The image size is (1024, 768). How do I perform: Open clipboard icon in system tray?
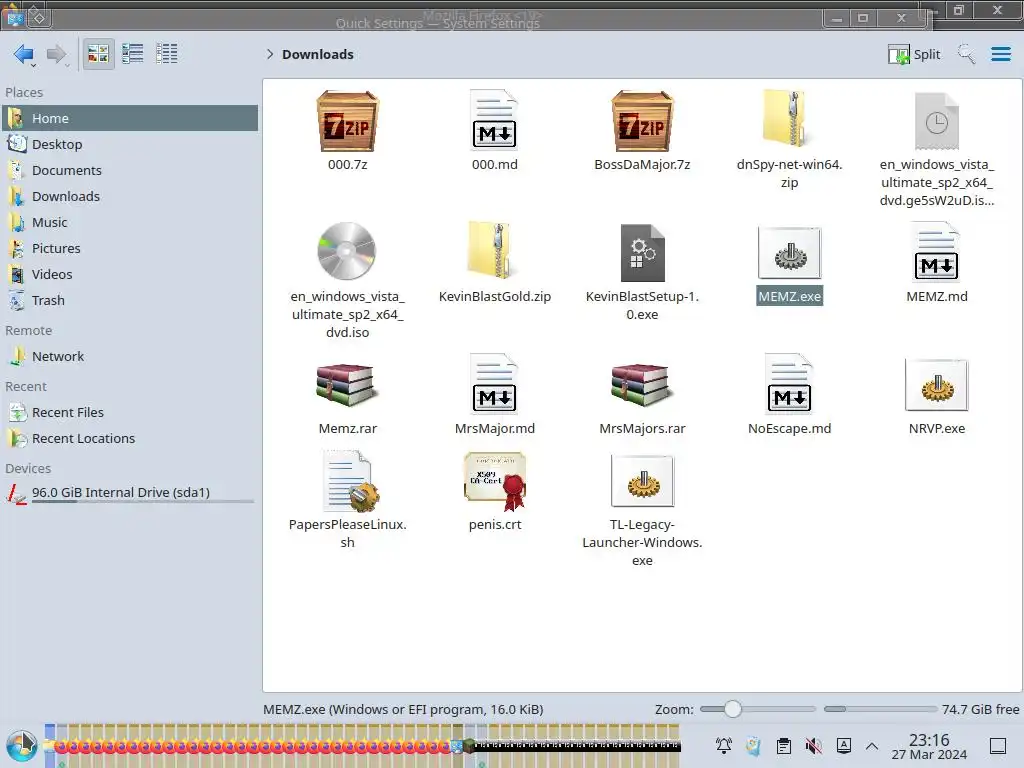784,746
